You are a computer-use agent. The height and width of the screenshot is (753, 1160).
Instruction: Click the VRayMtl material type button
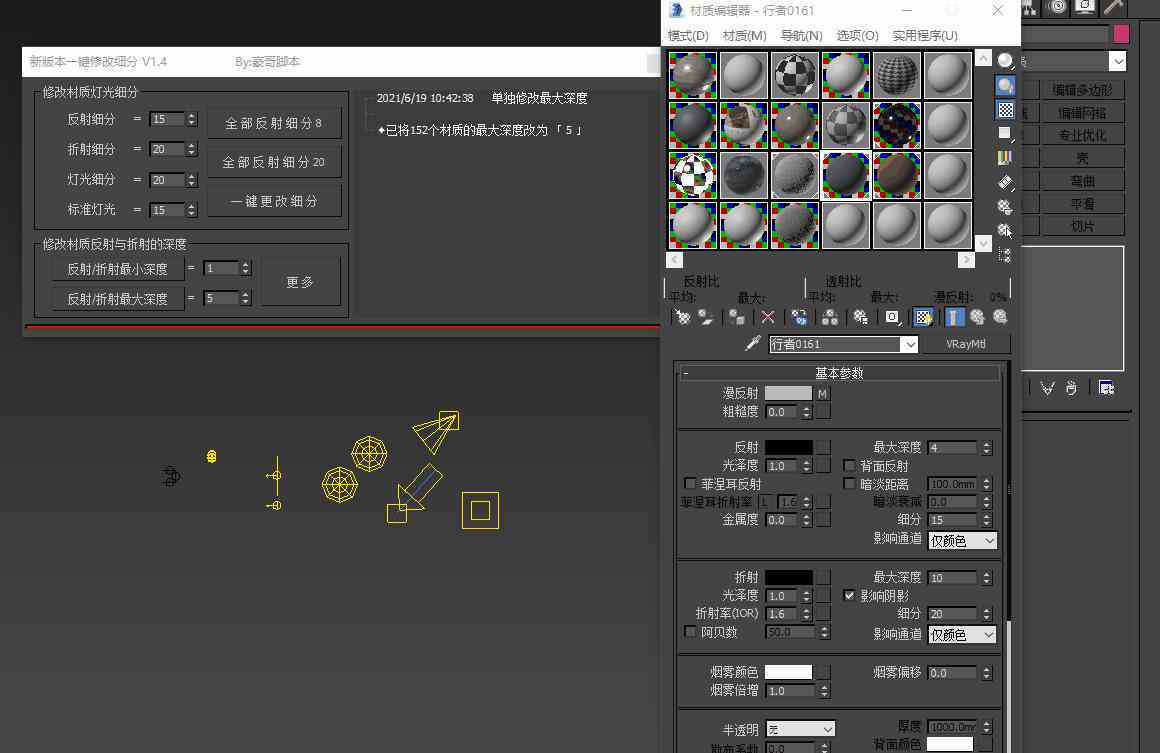coord(965,344)
